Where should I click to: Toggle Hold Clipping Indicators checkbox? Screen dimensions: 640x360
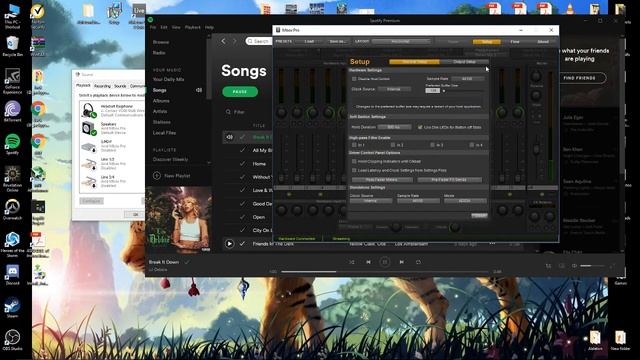(354, 162)
